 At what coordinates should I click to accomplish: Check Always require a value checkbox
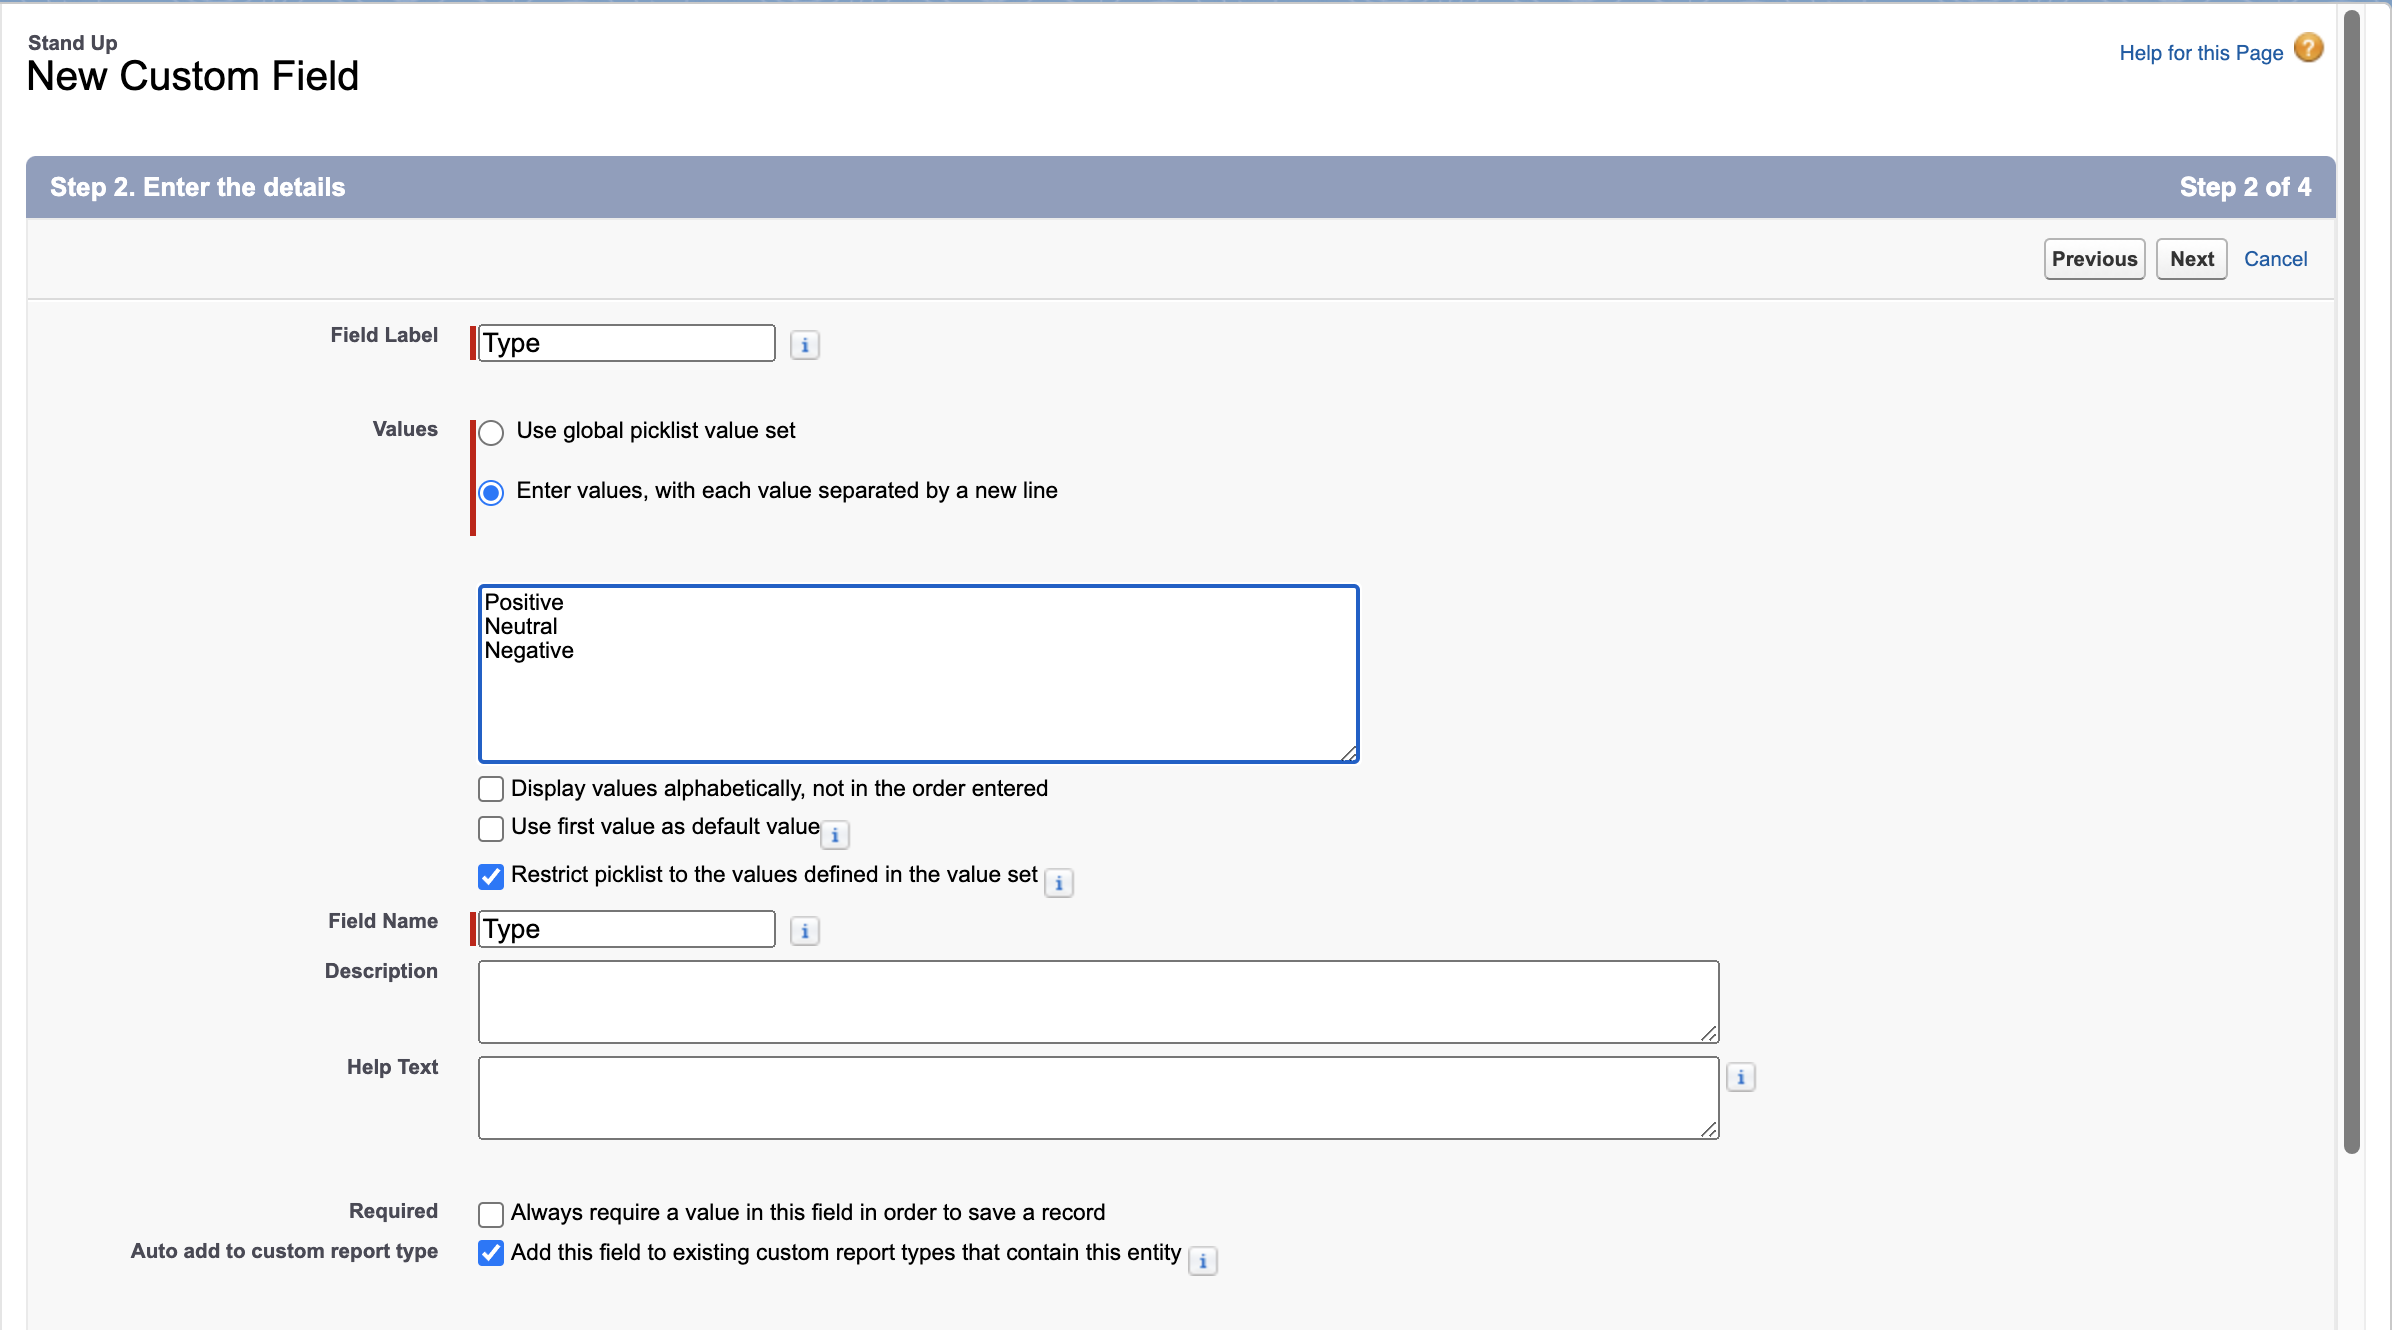(491, 1214)
